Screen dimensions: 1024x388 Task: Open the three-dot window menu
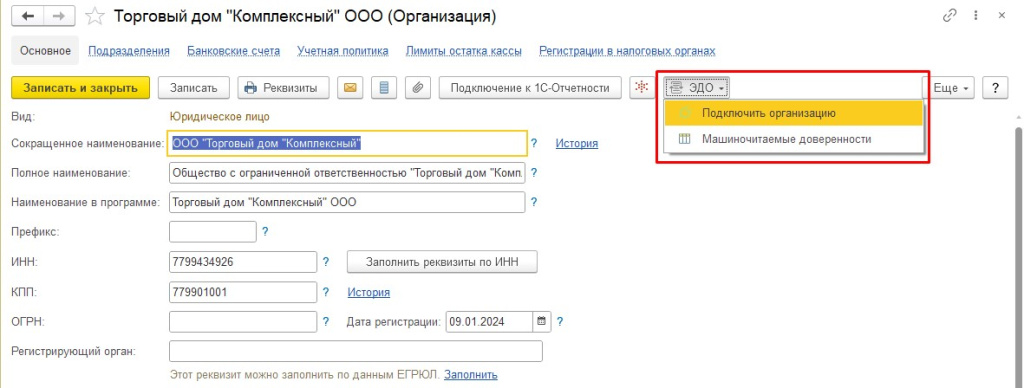coord(976,16)
